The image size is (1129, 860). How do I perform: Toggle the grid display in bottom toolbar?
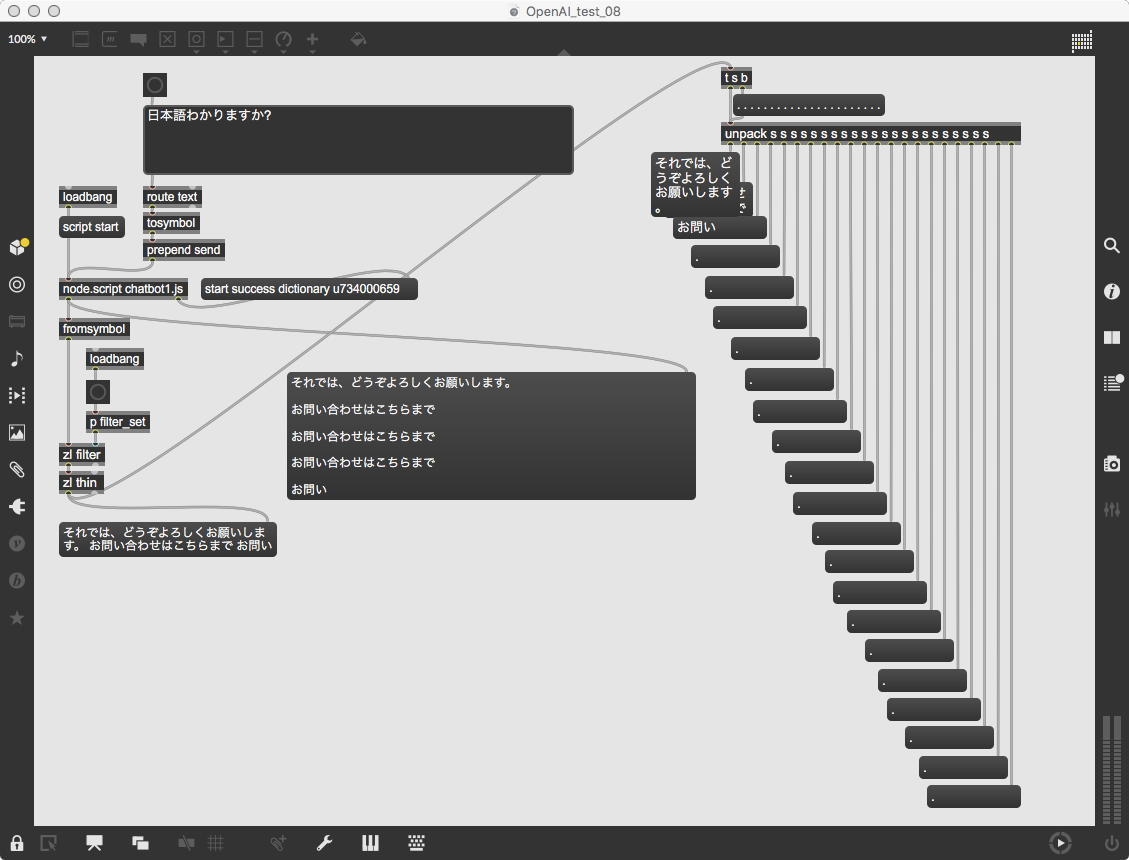click(x=216, y=843)
